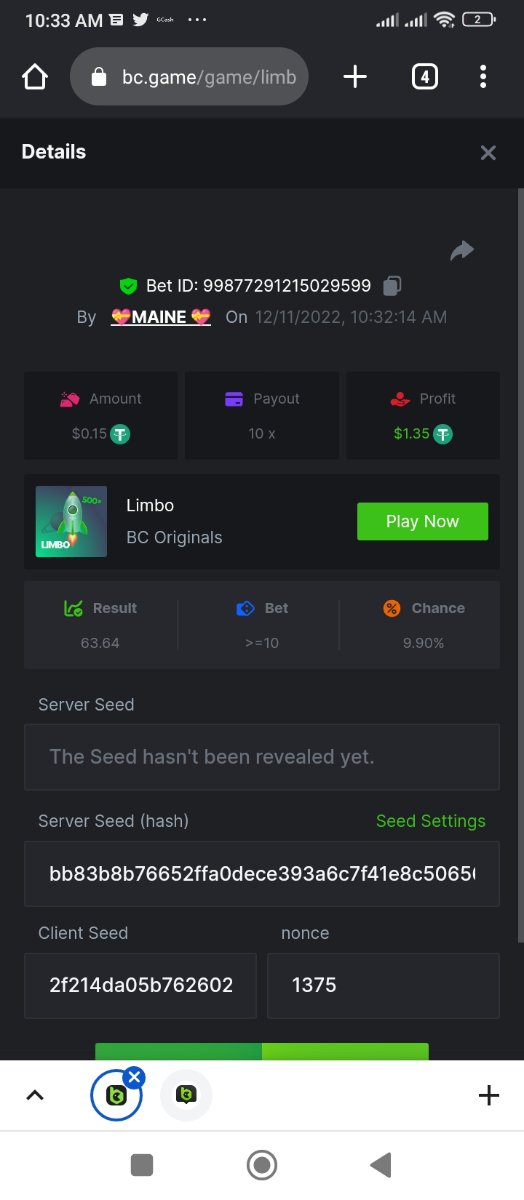Expand the bottom tab strip chevron

pyautogui.click(x=35, y=1095)
